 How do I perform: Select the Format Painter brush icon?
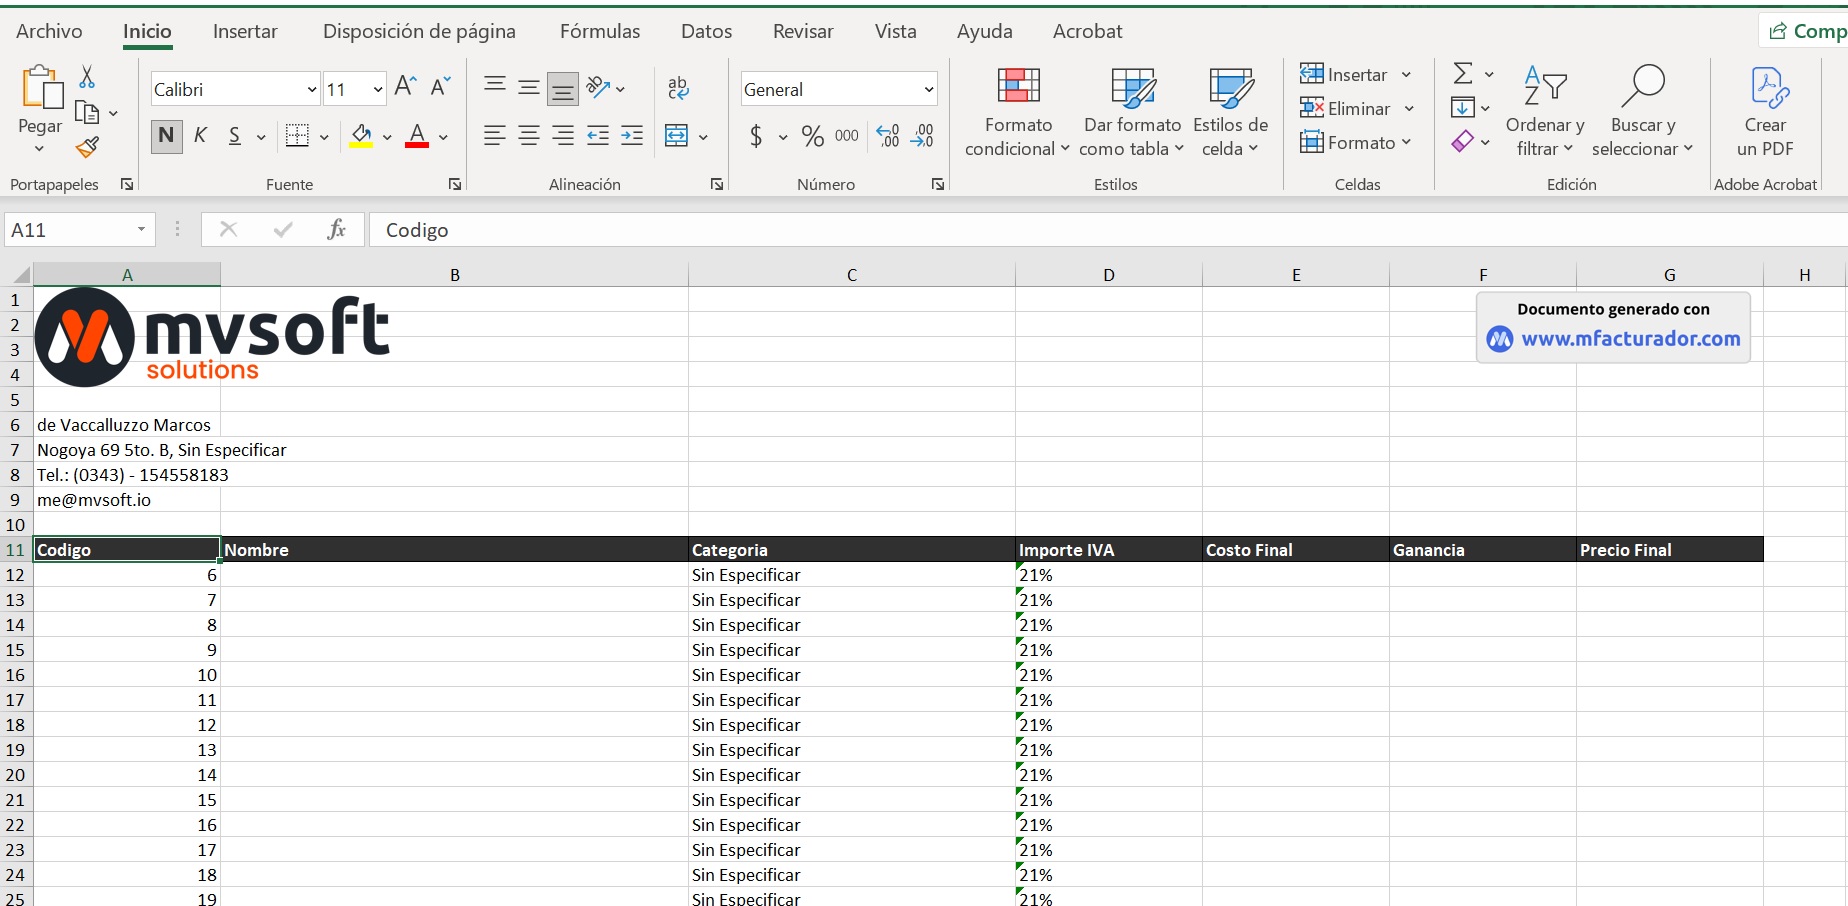click(87, 148)
